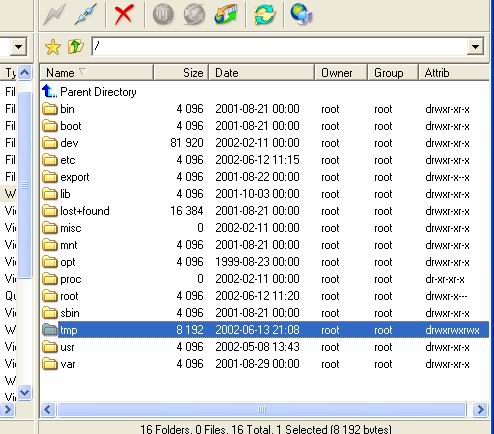
Task: Select the lib folder
Action: pyautogui.click(x=265, y=194)
